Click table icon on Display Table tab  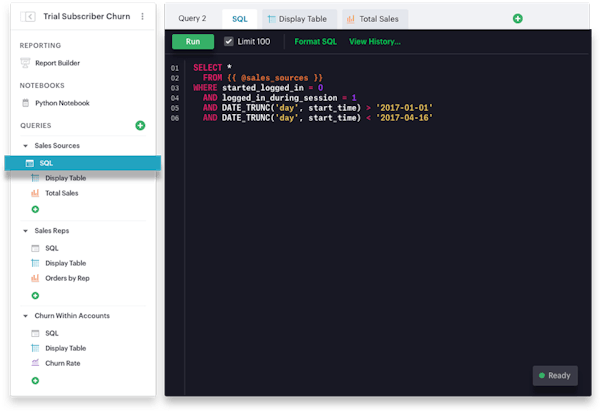point(272,19)
